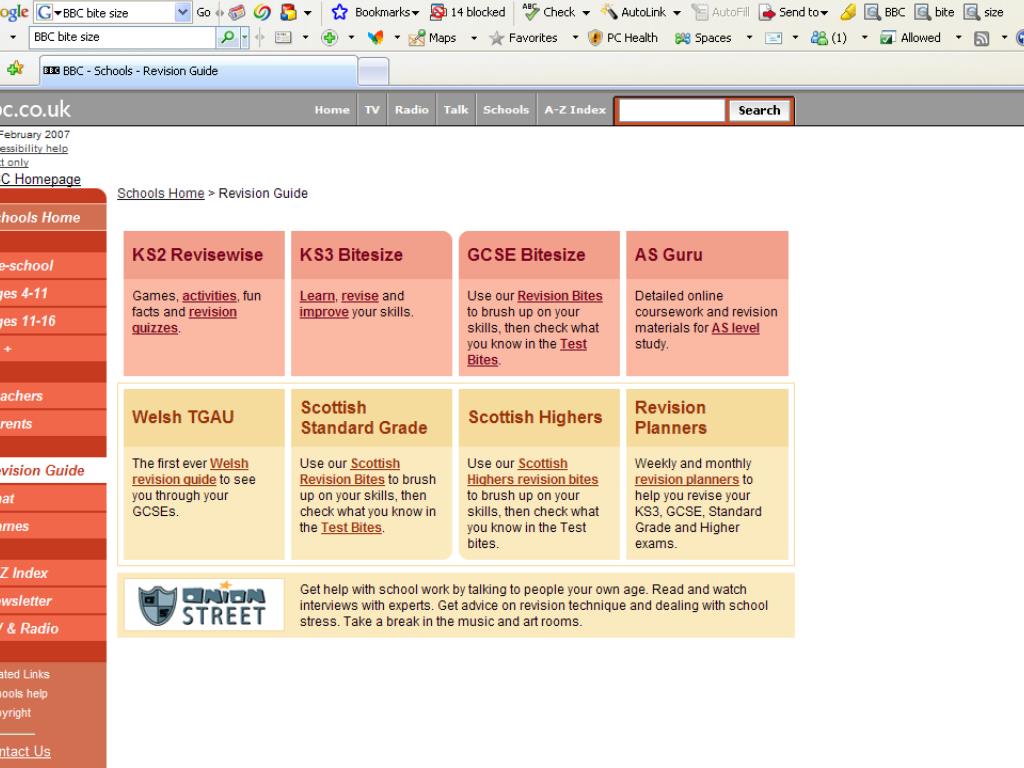Open the Maps dropdown arrow
The image size is (1024, 768).
(x=474, y=38)
